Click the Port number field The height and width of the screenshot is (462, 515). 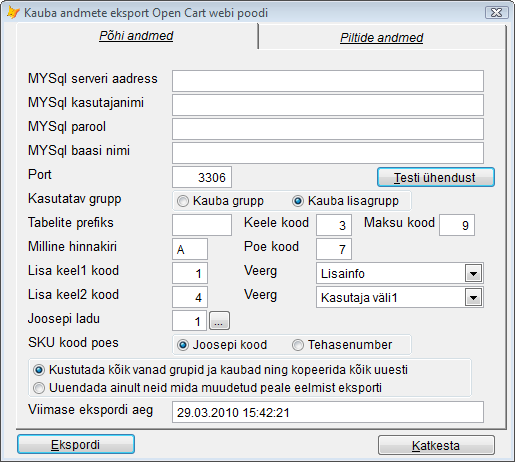point(202,177)
